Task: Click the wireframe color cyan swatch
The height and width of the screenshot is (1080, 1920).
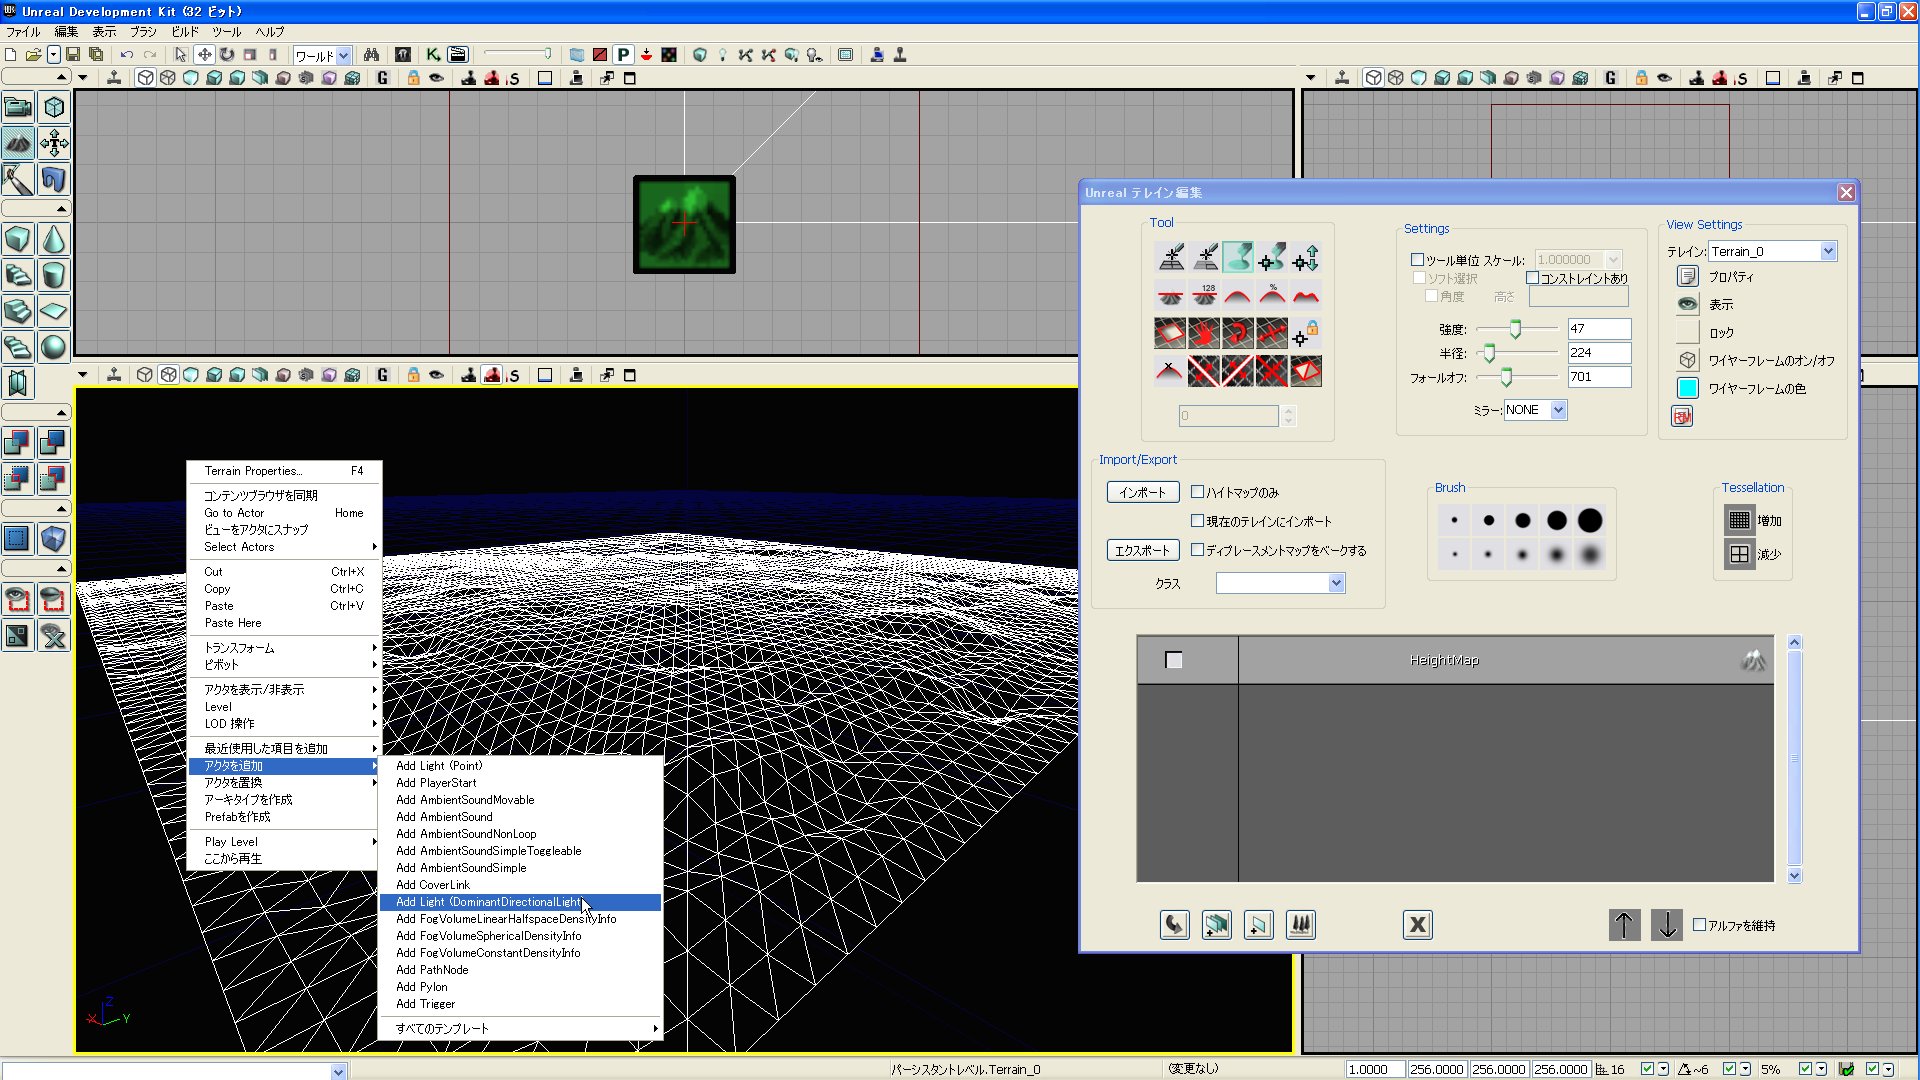Action: [x=1687, y=389]
